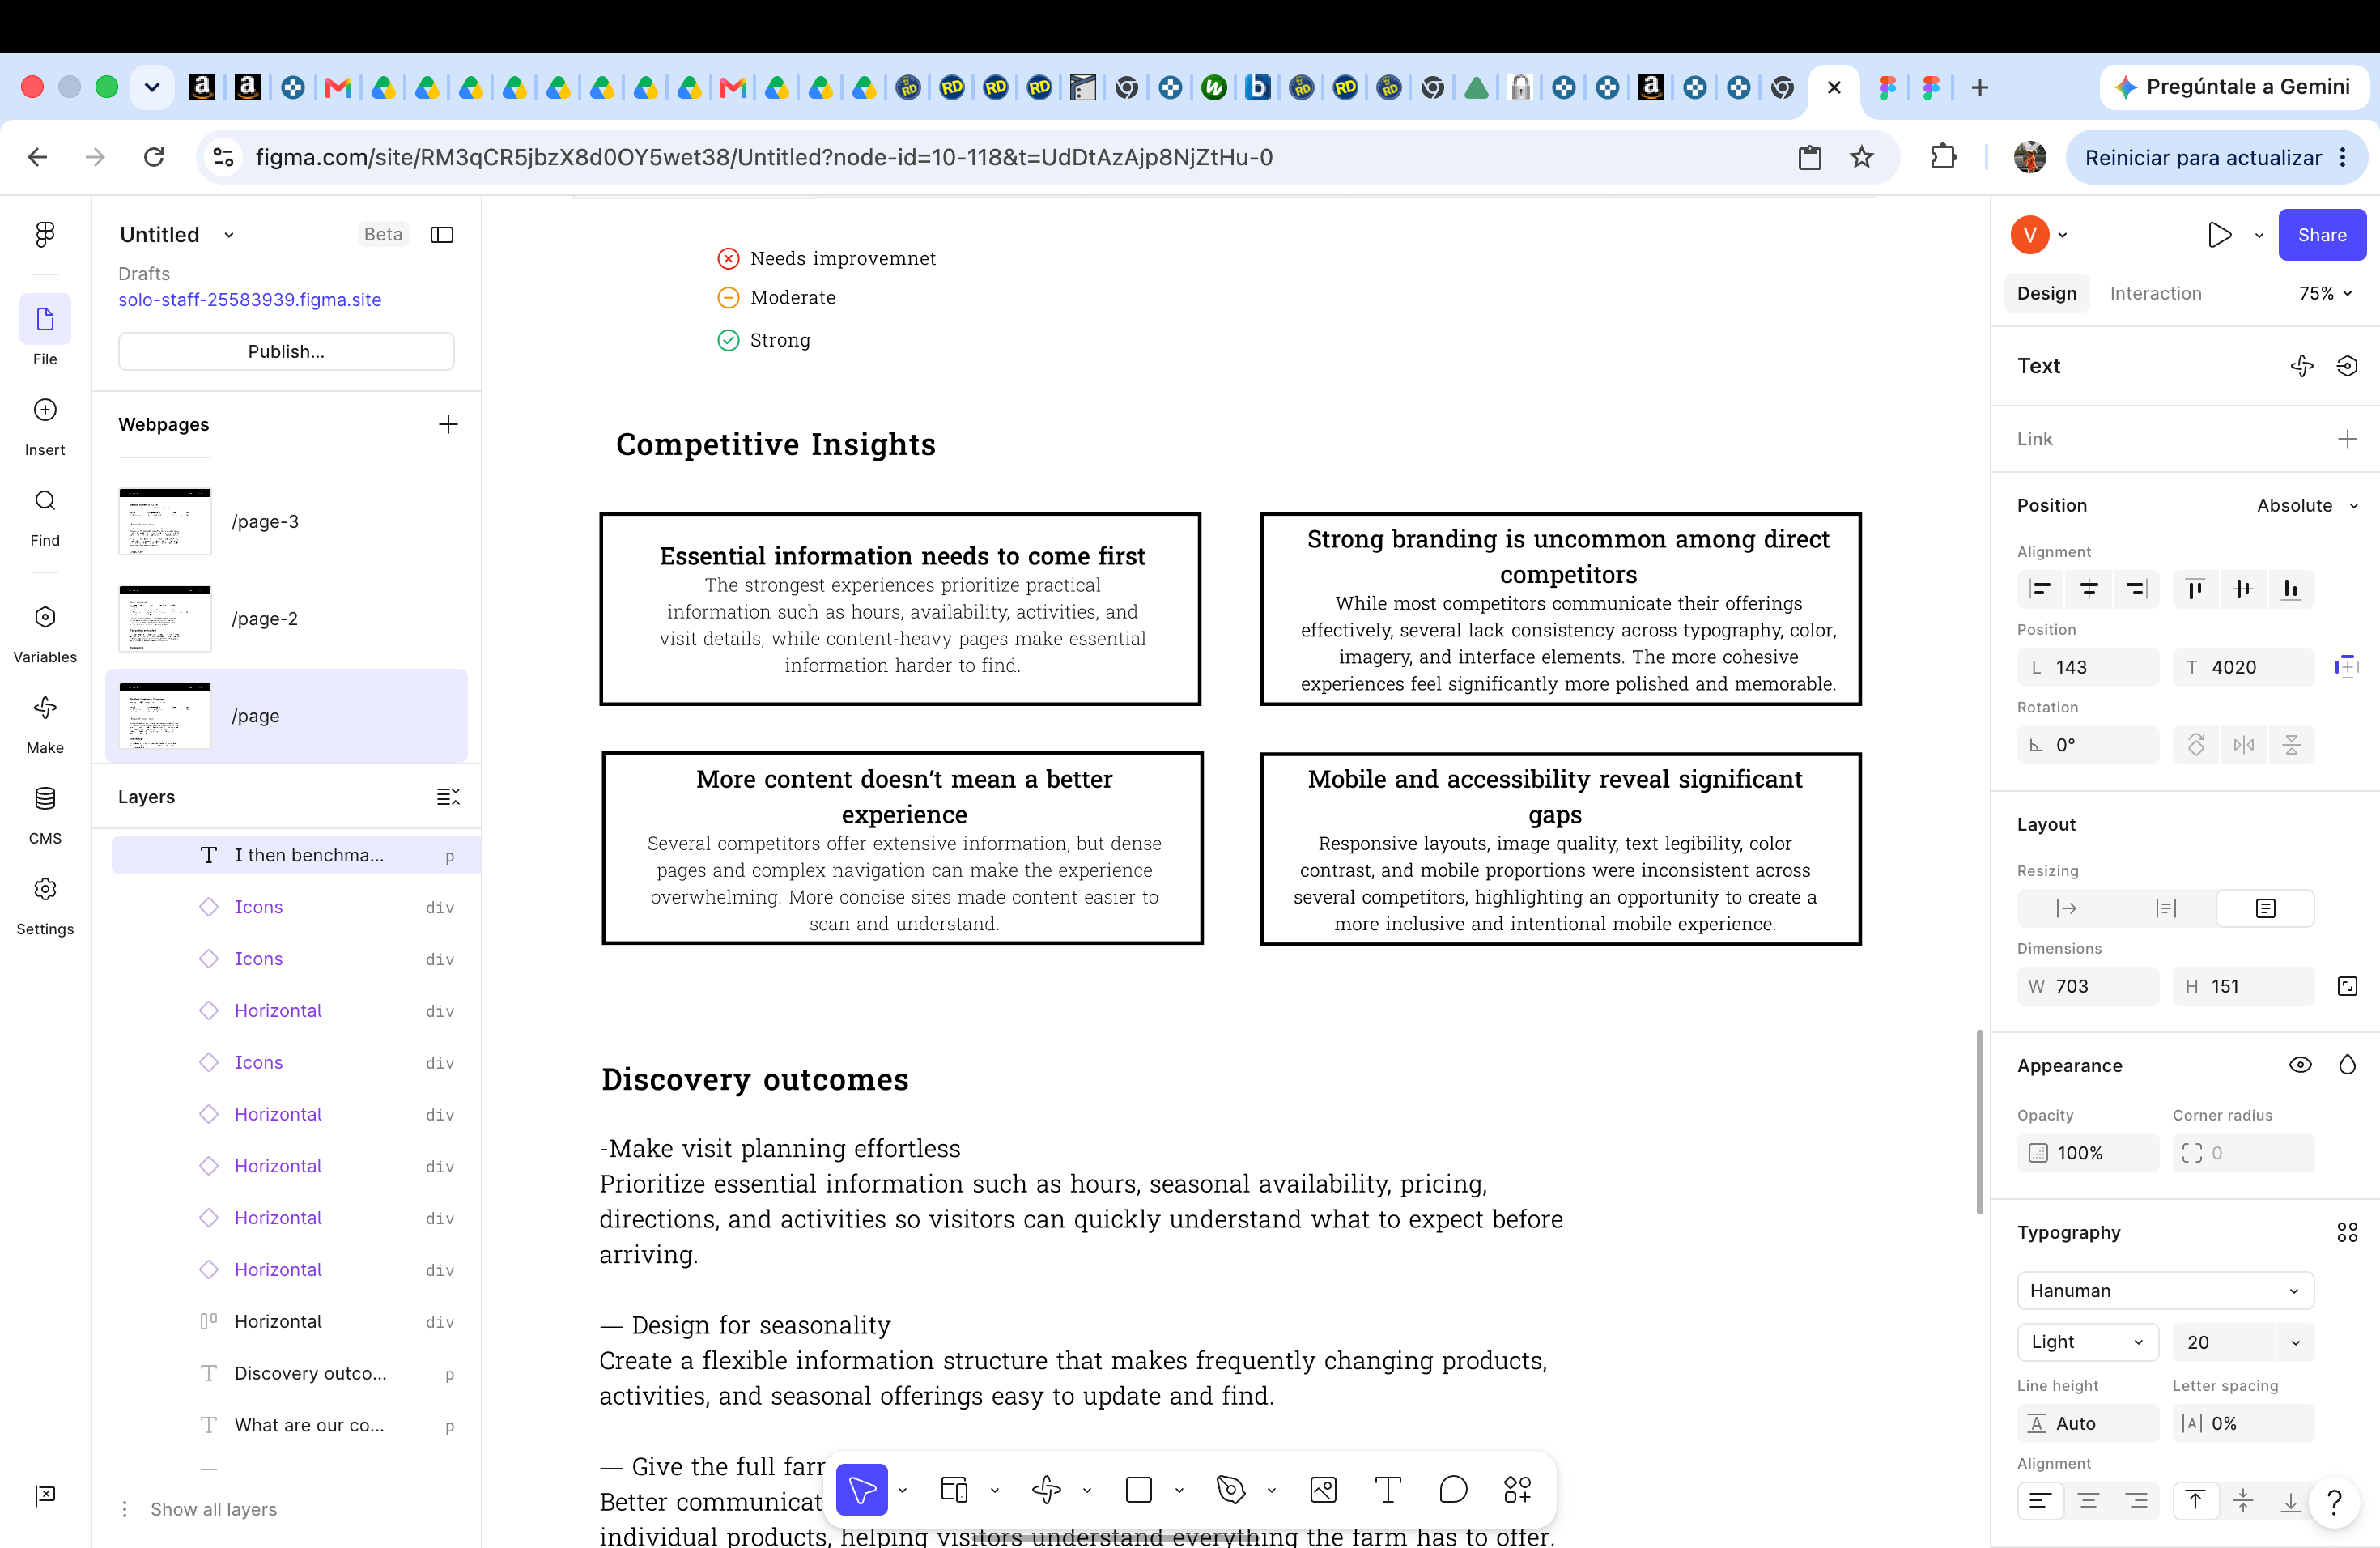
Task: Toggle the left sidebar panel collapse icon
Action: [442, 235]
